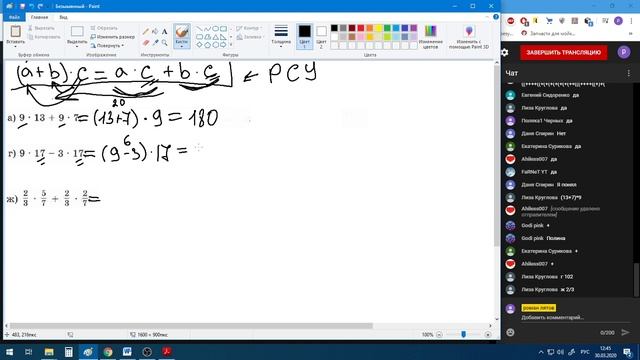
Task: Open File Explorer from taskbar
Action: pos(49,352)
